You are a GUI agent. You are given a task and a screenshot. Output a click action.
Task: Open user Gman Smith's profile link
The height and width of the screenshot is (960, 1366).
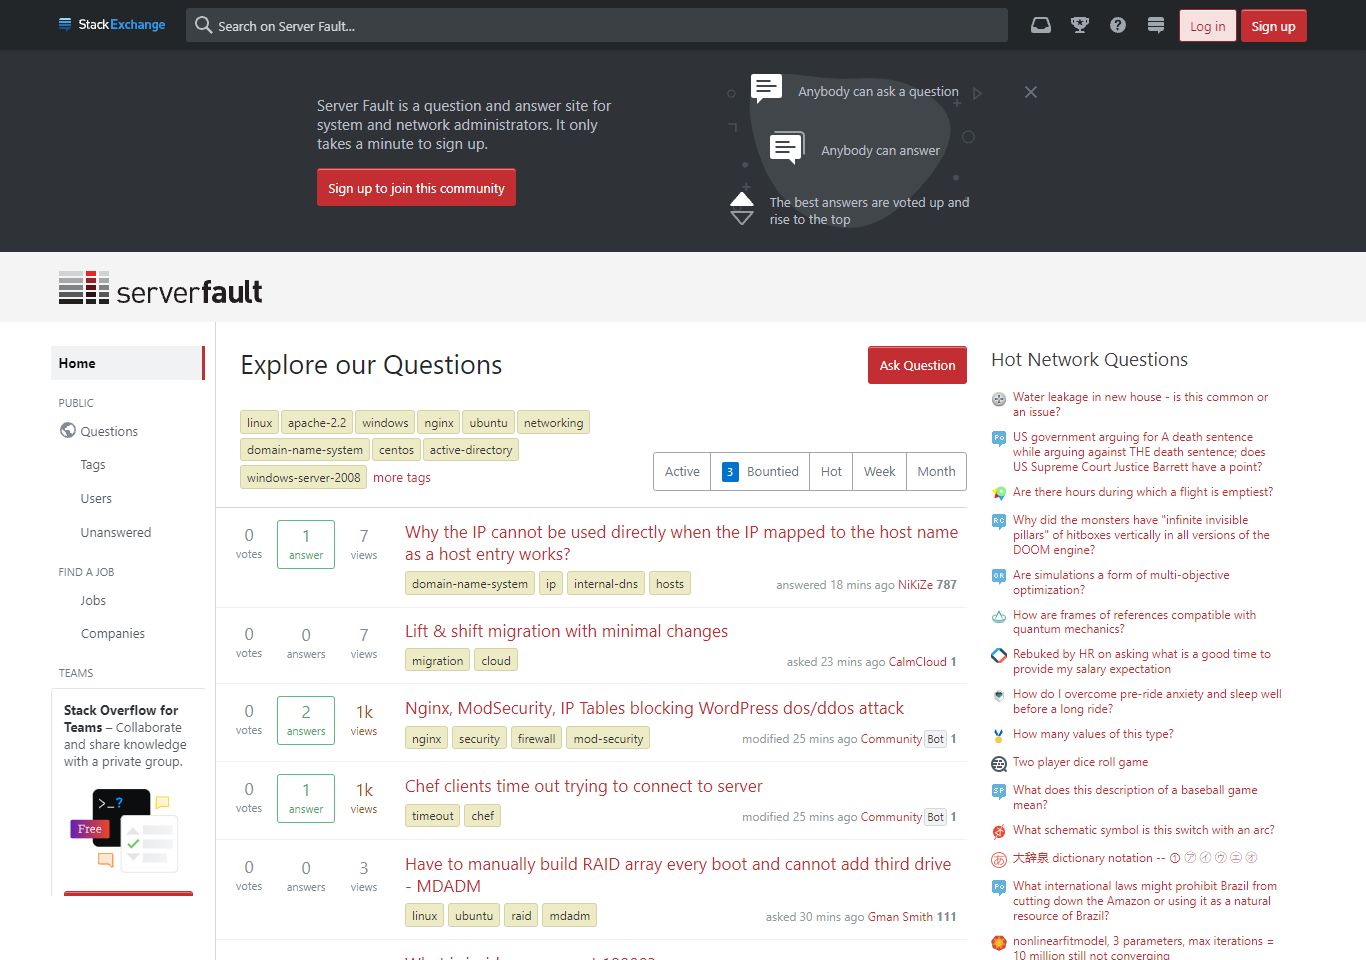pyautogui.click(x=900, y=917)
